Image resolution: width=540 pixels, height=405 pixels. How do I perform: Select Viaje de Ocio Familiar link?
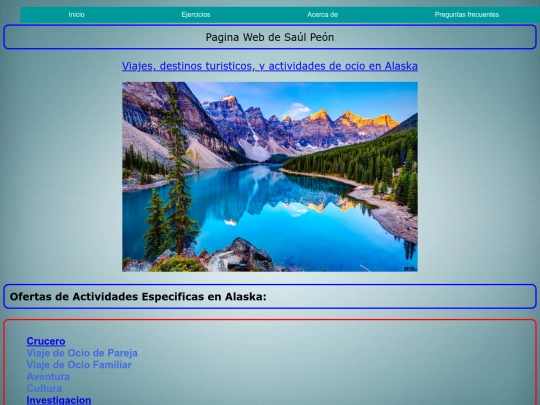tap(79, 365)
